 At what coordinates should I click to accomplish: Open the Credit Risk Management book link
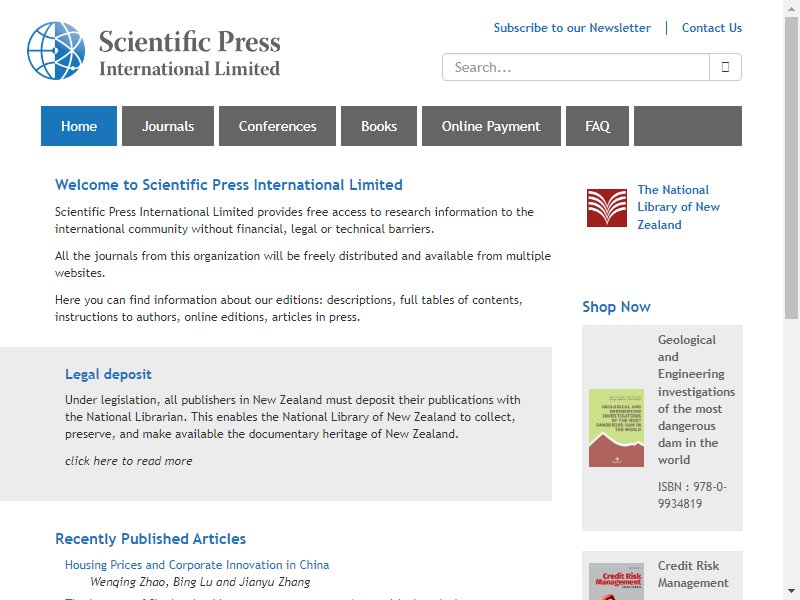693,574
